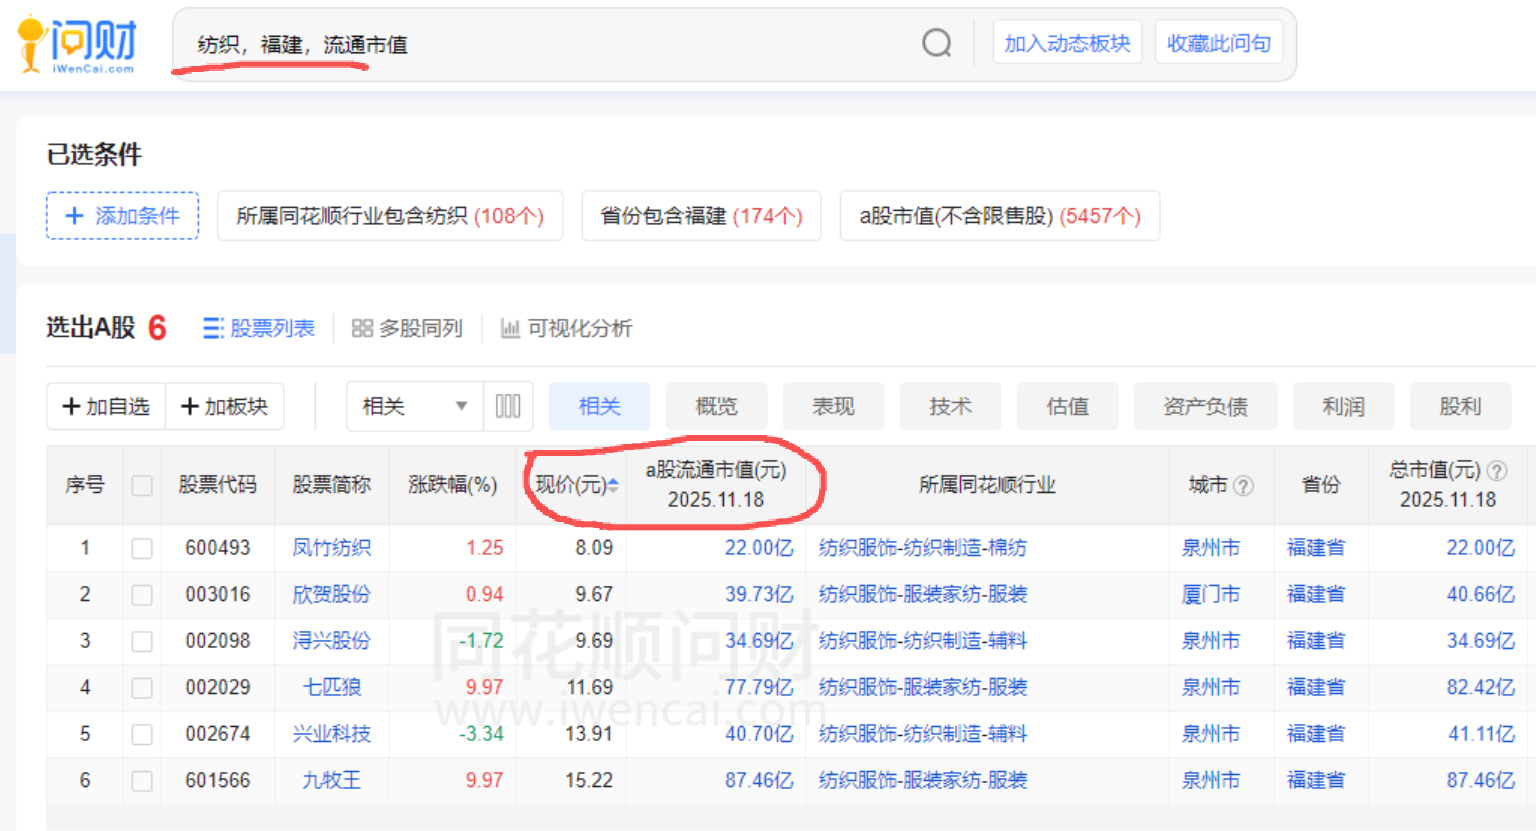Open the 凤竹纺织 stock link
Viewport: 1536px width, 831px height.
[331, 548]
